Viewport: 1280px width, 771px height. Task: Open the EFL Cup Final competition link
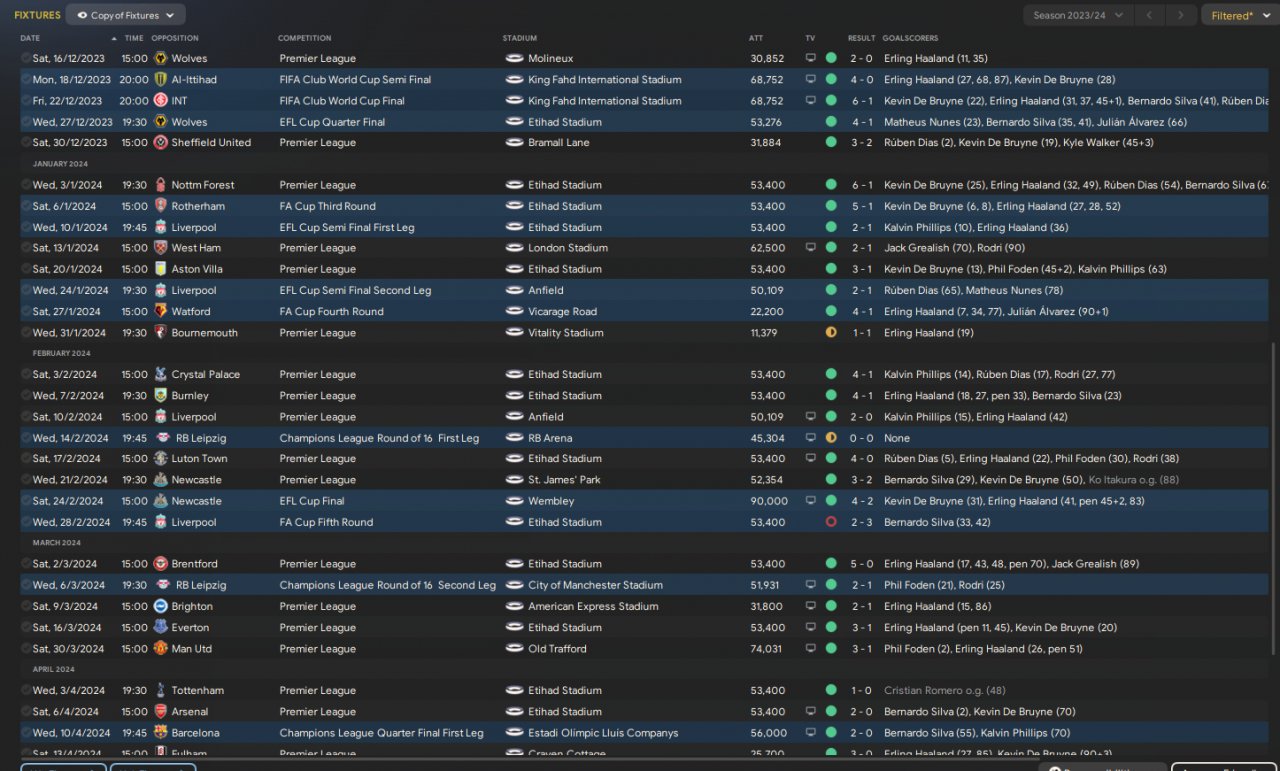tap(312, 501)
